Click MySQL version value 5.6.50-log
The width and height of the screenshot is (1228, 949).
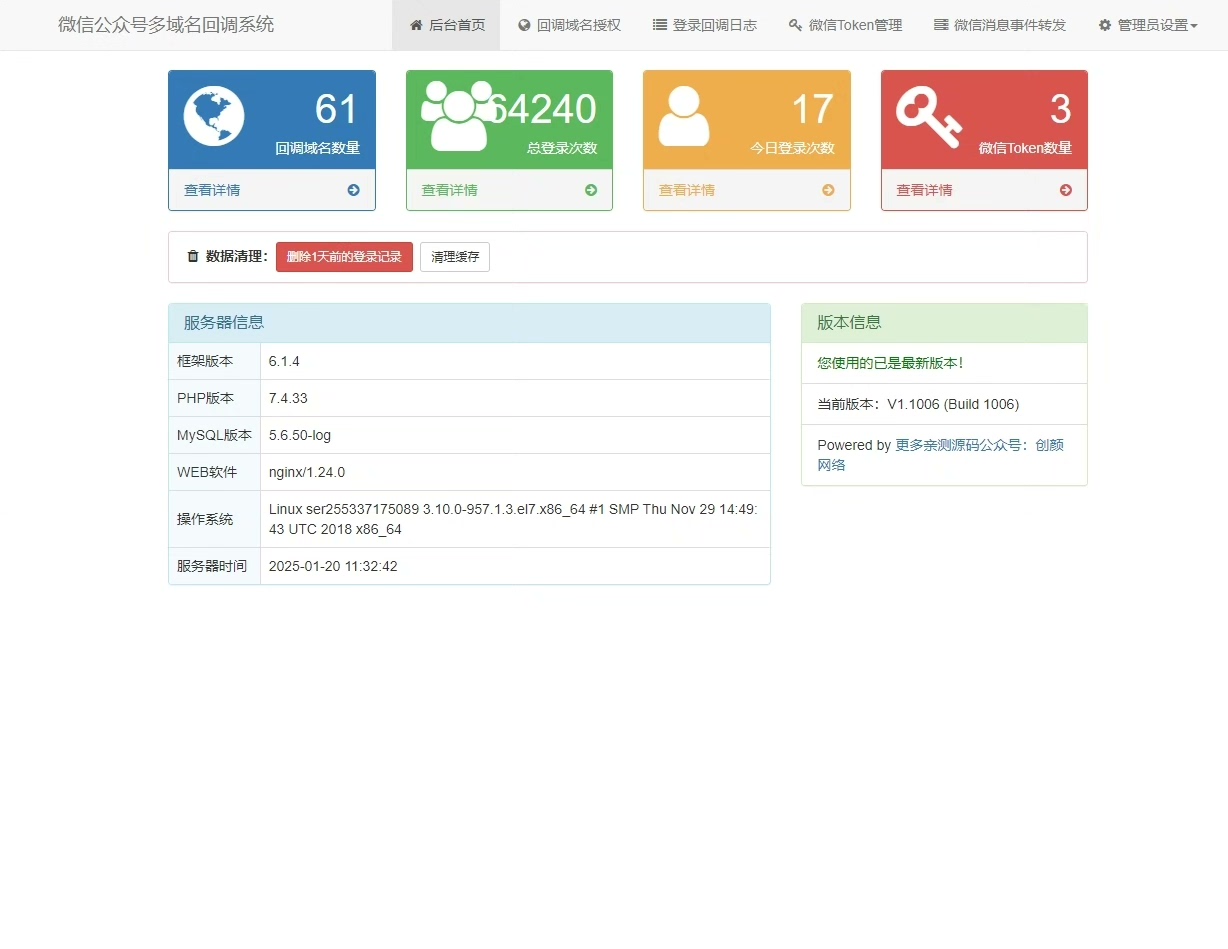300,435
